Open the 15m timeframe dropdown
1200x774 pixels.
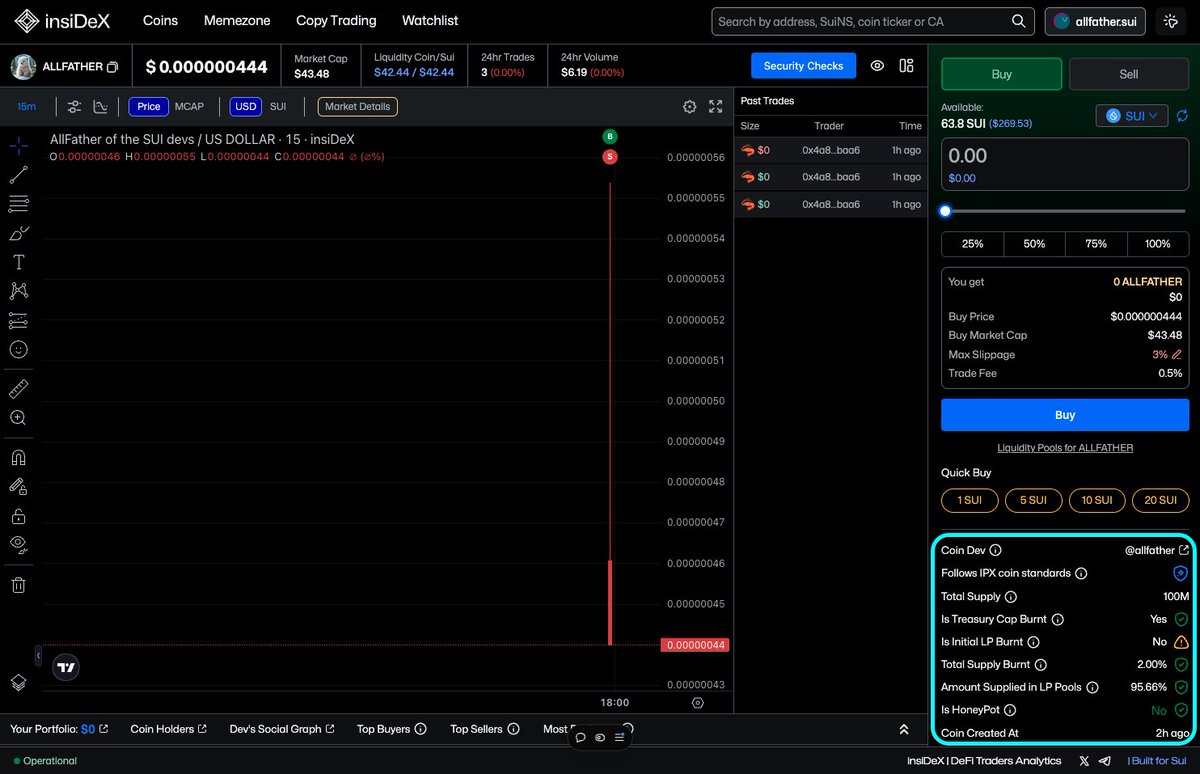27,107
